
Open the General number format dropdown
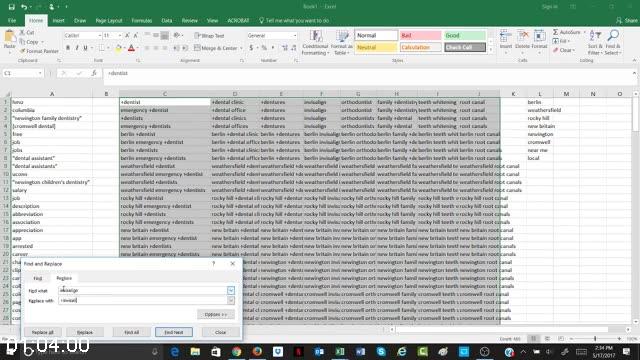[295, 36]
